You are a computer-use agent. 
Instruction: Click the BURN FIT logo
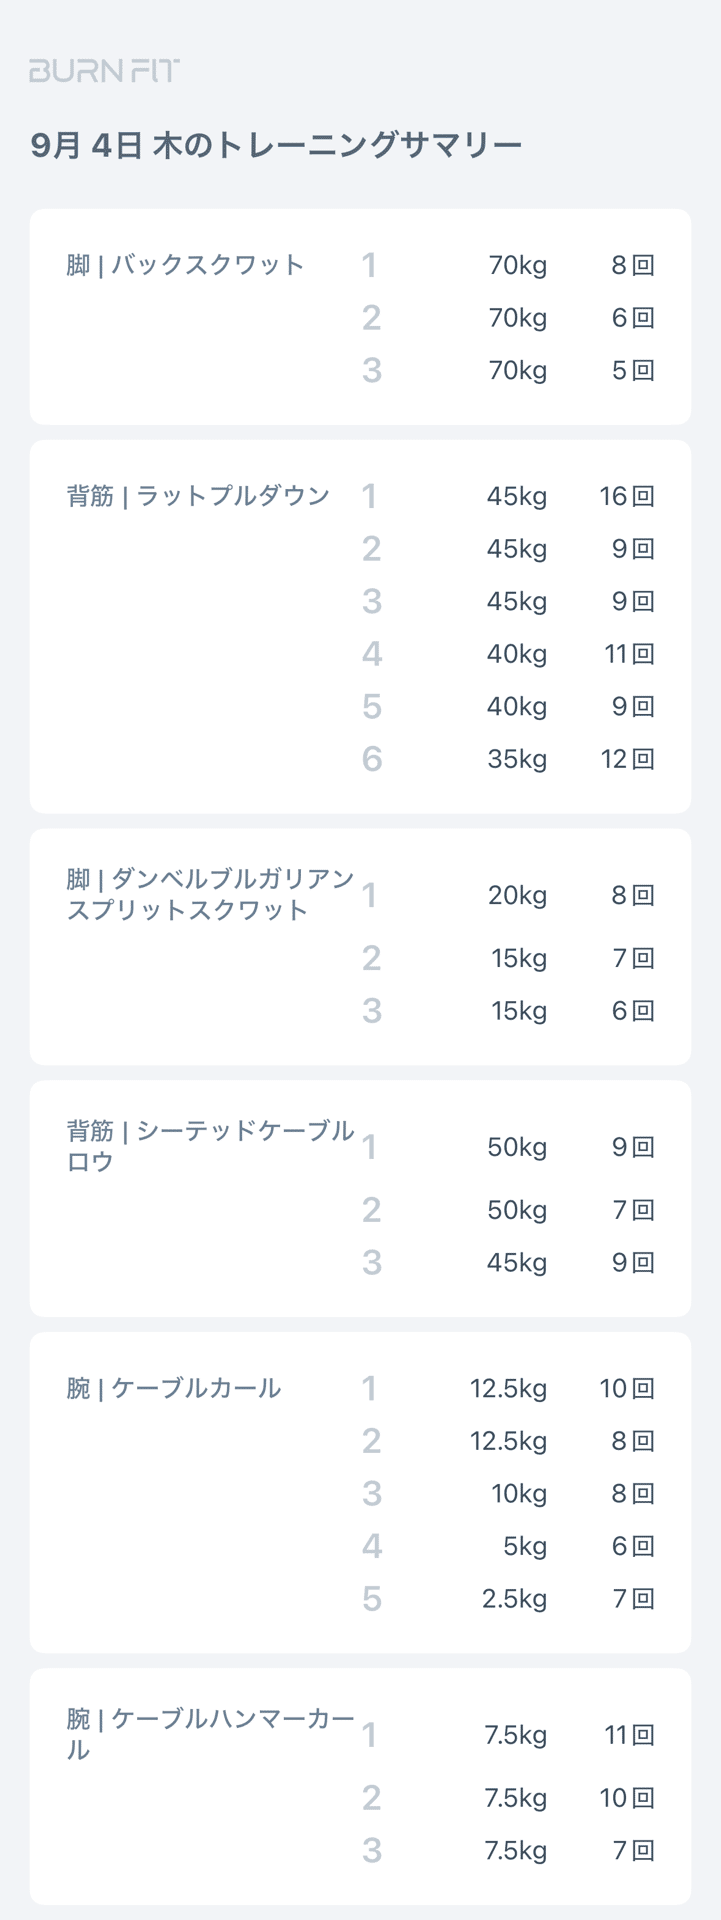pos(104,71)
